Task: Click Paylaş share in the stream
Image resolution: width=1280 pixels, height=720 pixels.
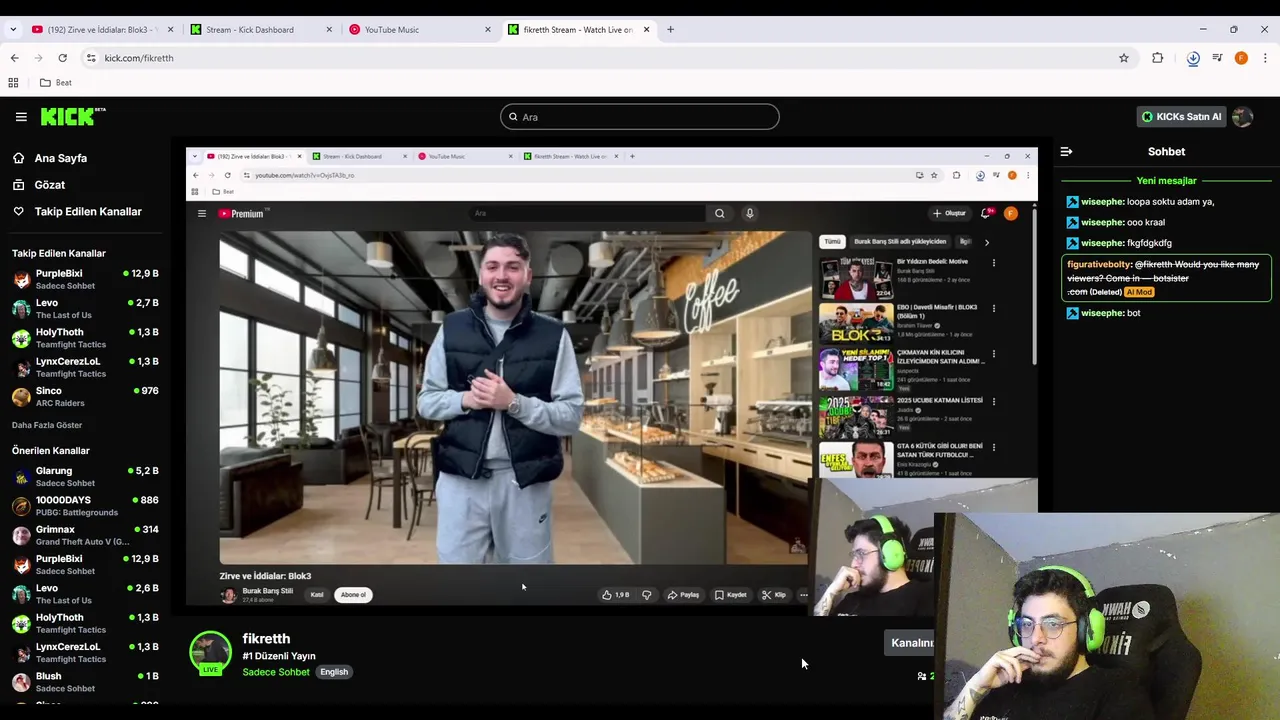Action: 684,595
